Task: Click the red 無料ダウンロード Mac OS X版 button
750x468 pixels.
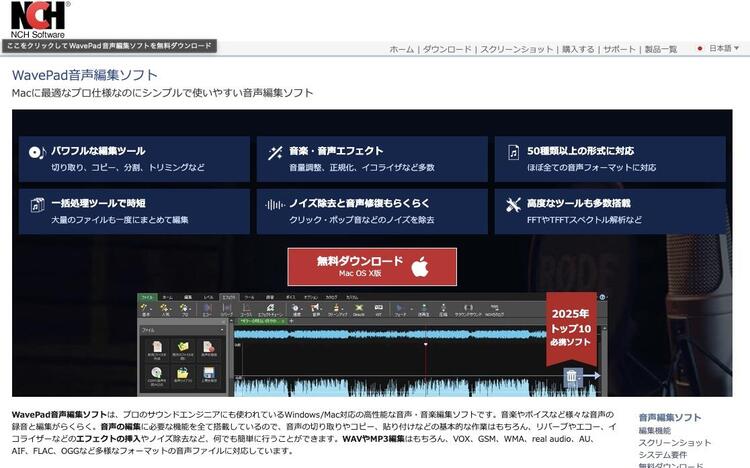Action: pos(372,267)
